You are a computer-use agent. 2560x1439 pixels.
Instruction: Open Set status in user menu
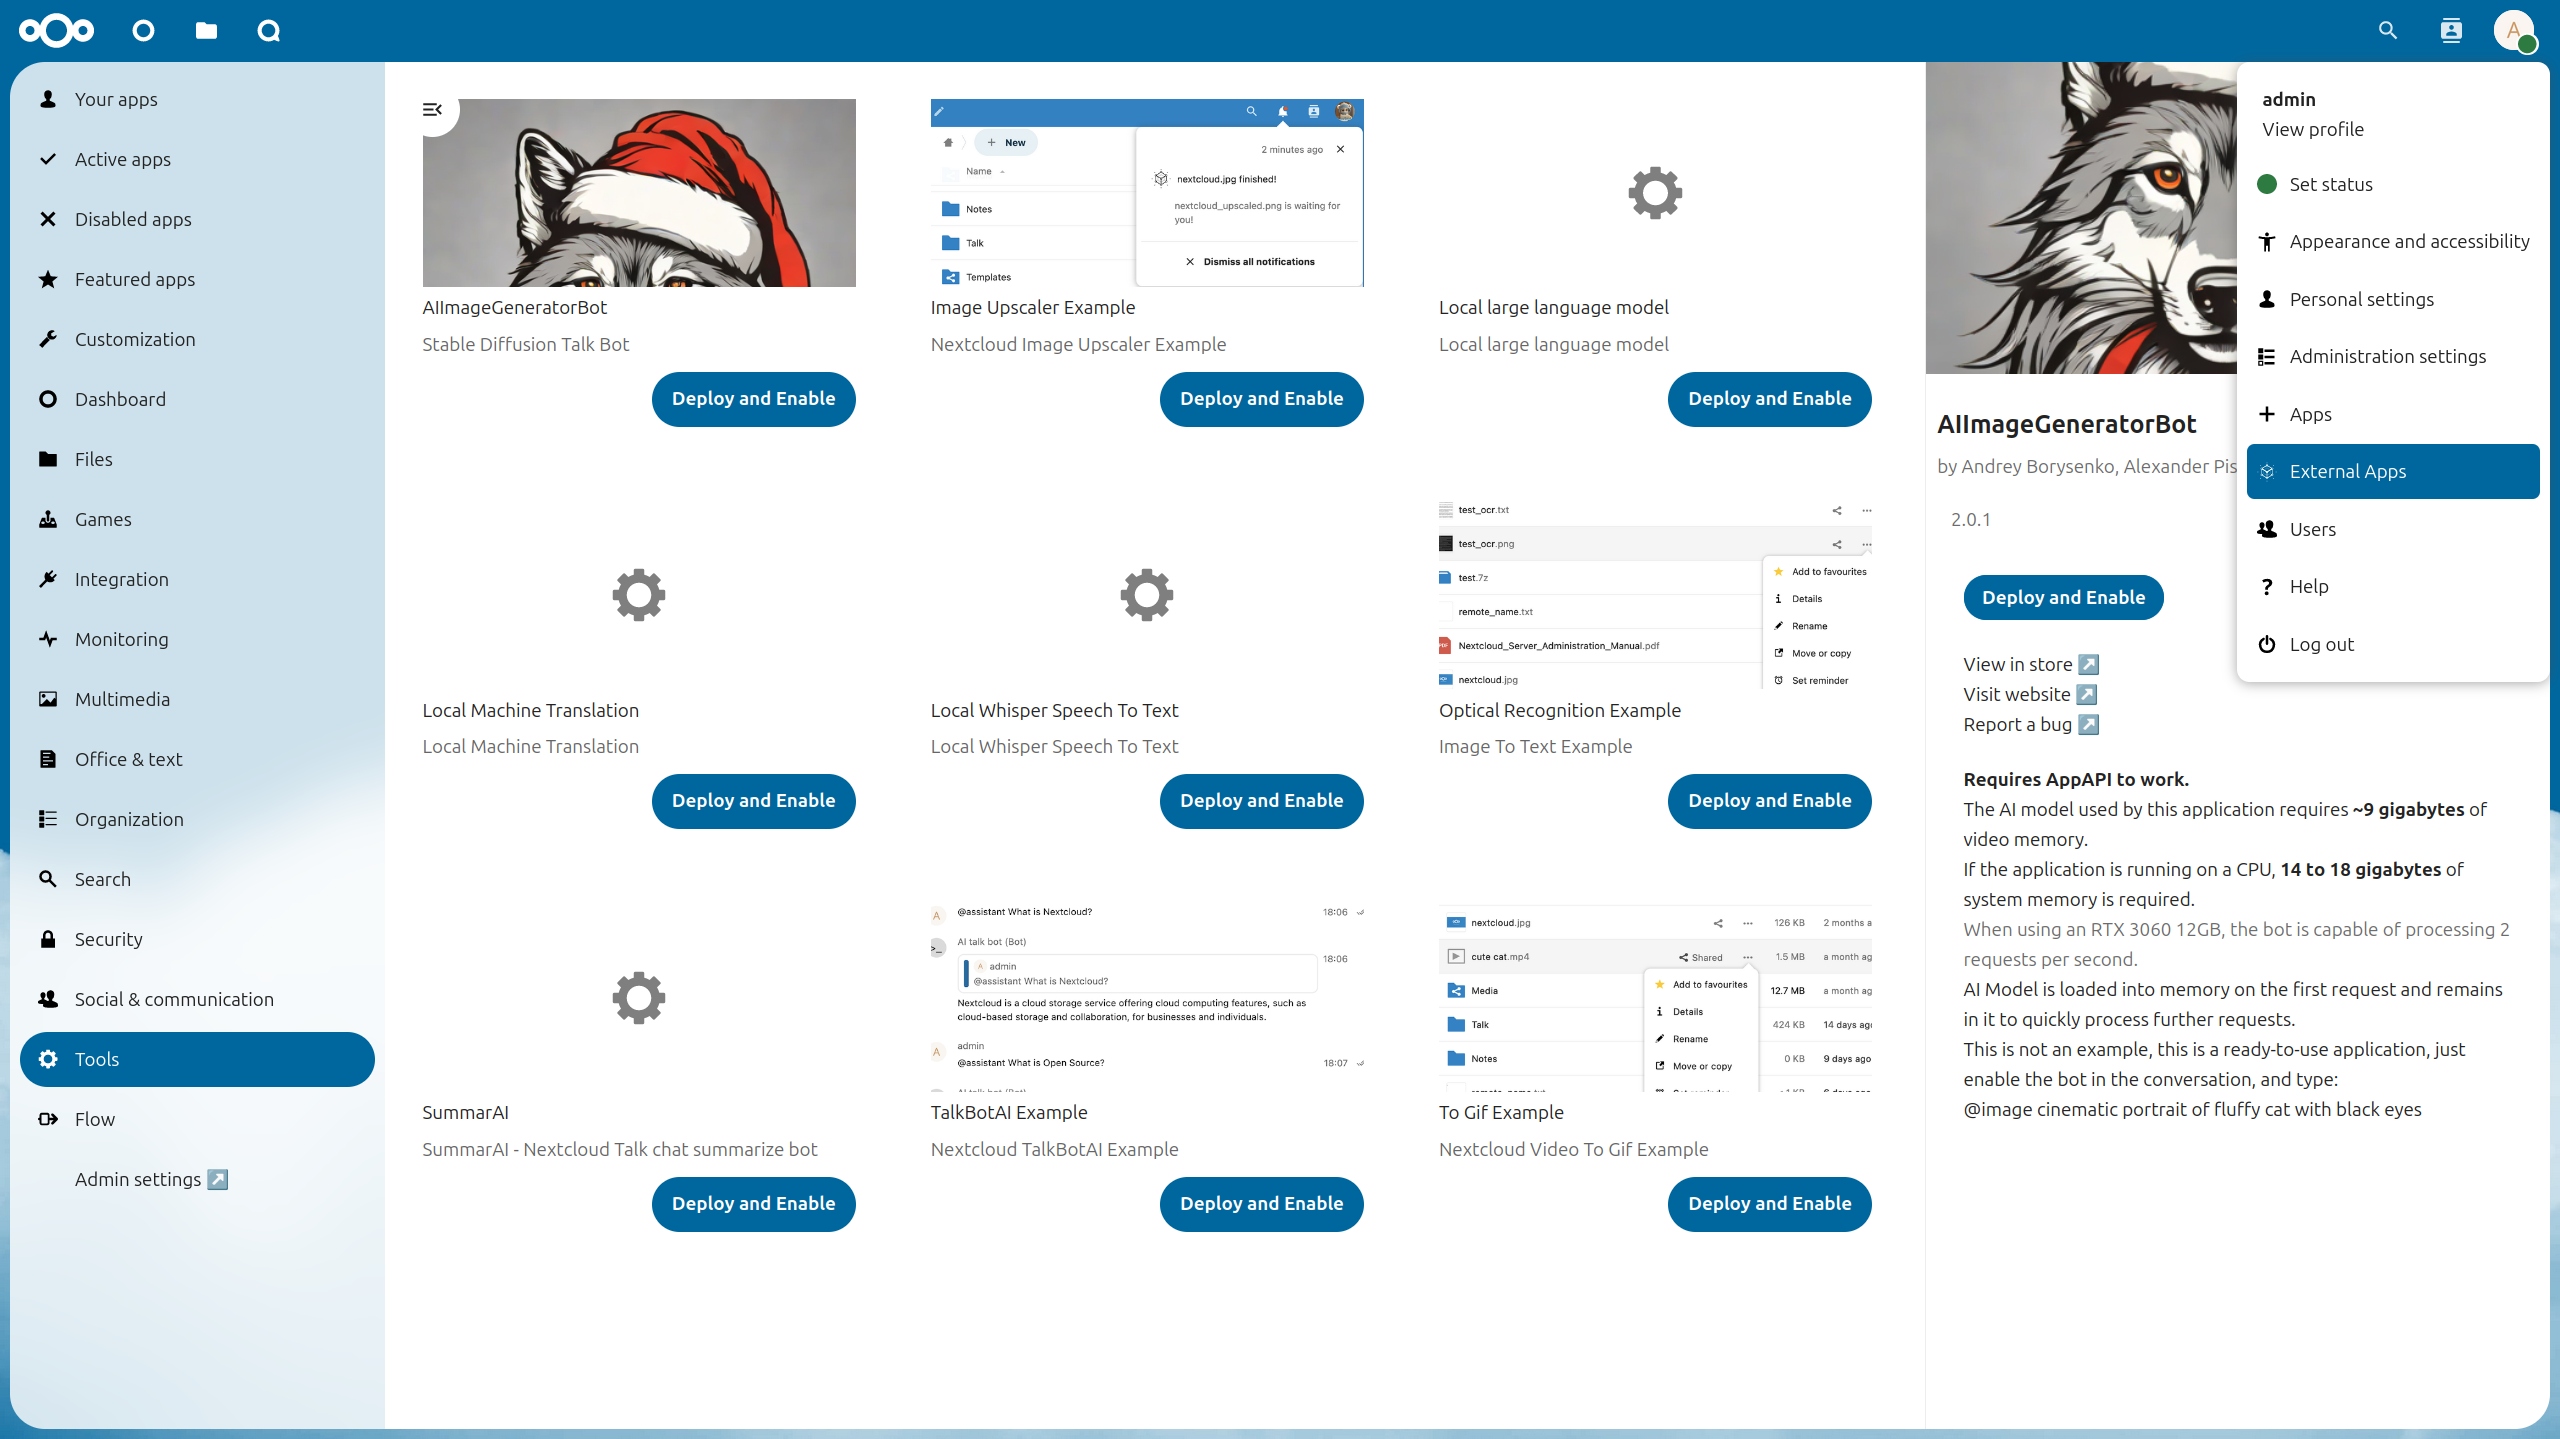(2330, 184)
